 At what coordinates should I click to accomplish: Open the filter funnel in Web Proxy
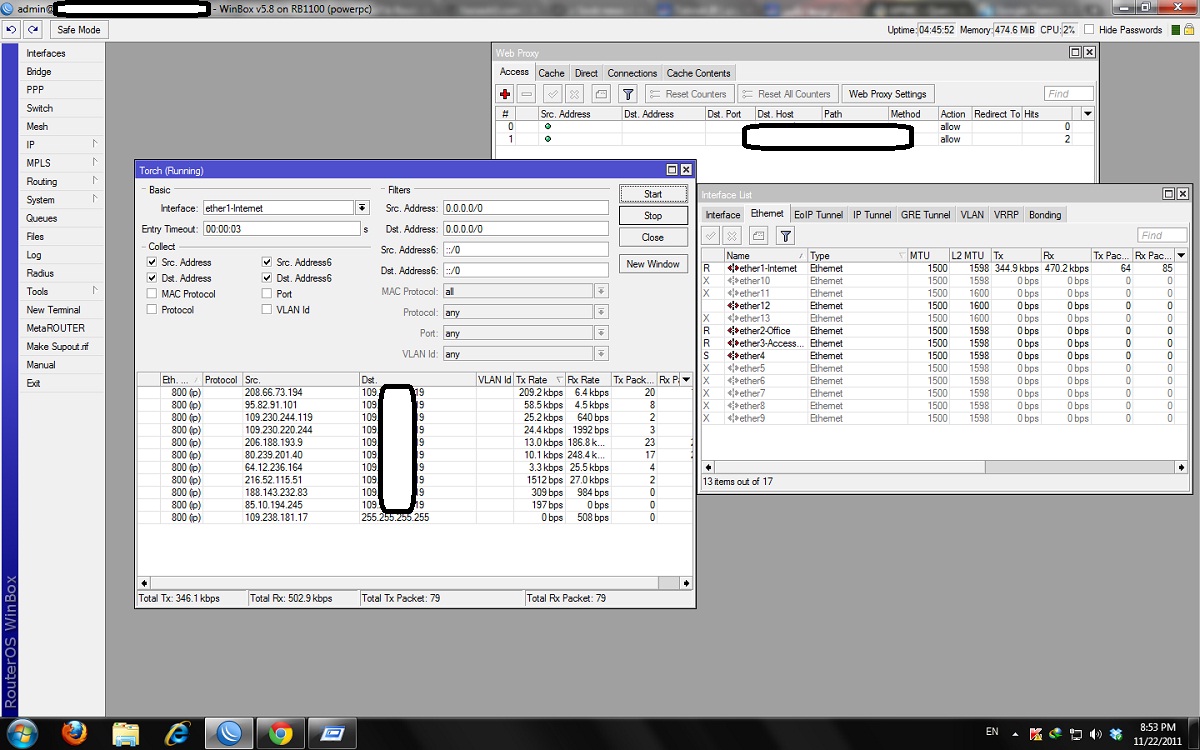(x=628, y=94)
